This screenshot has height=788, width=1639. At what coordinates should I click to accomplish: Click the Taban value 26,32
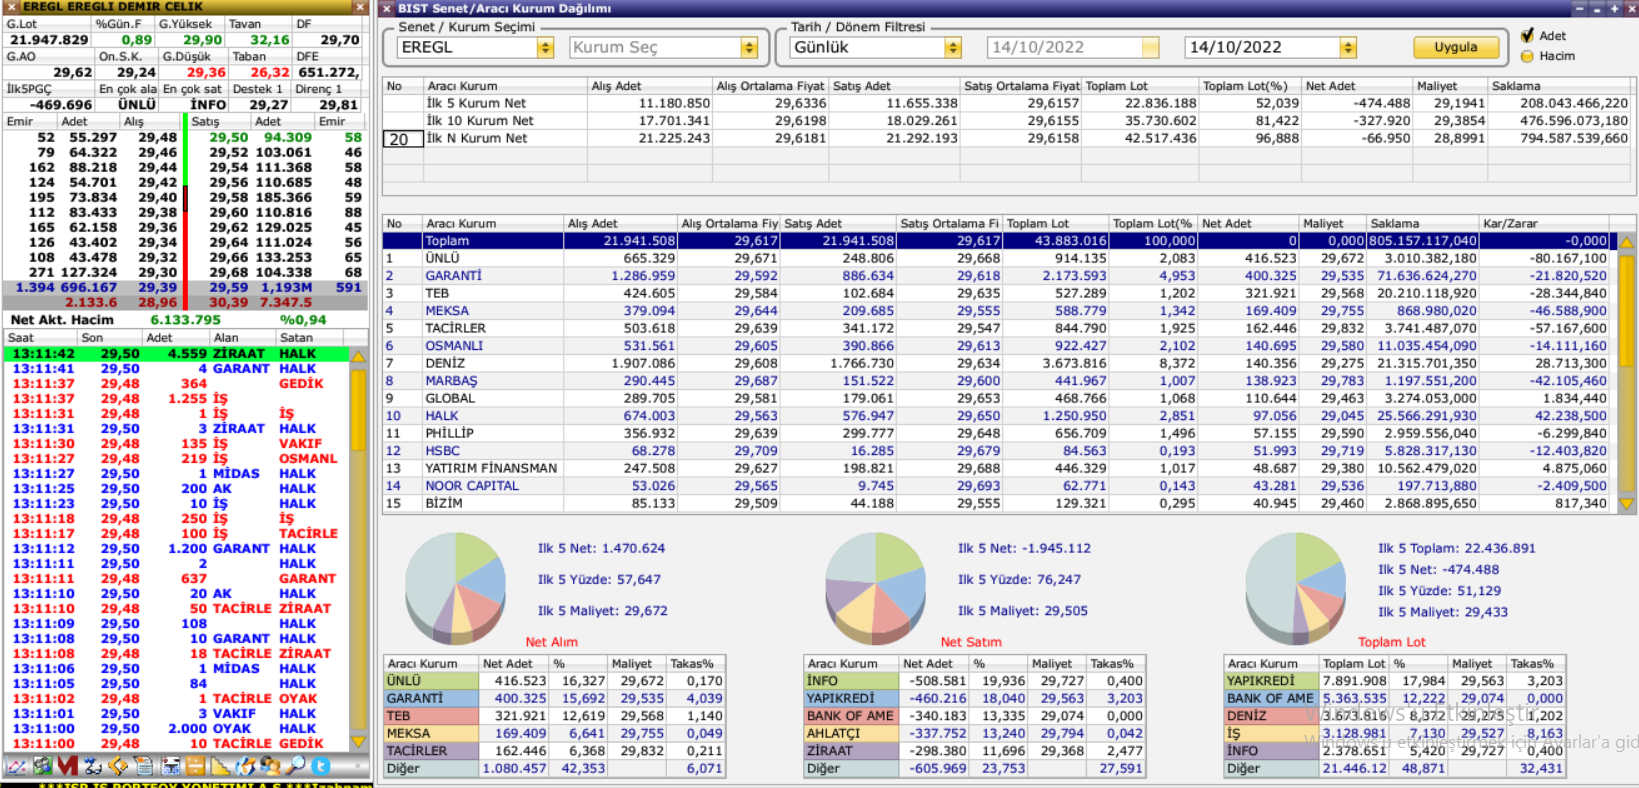(x=270, y=72)
